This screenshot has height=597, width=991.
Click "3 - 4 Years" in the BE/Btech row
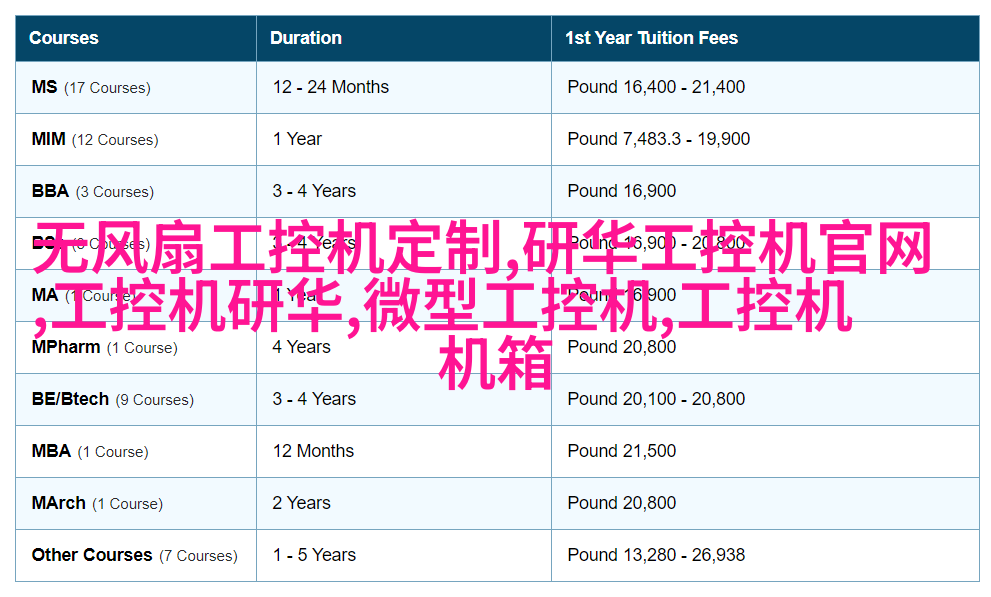314,399
